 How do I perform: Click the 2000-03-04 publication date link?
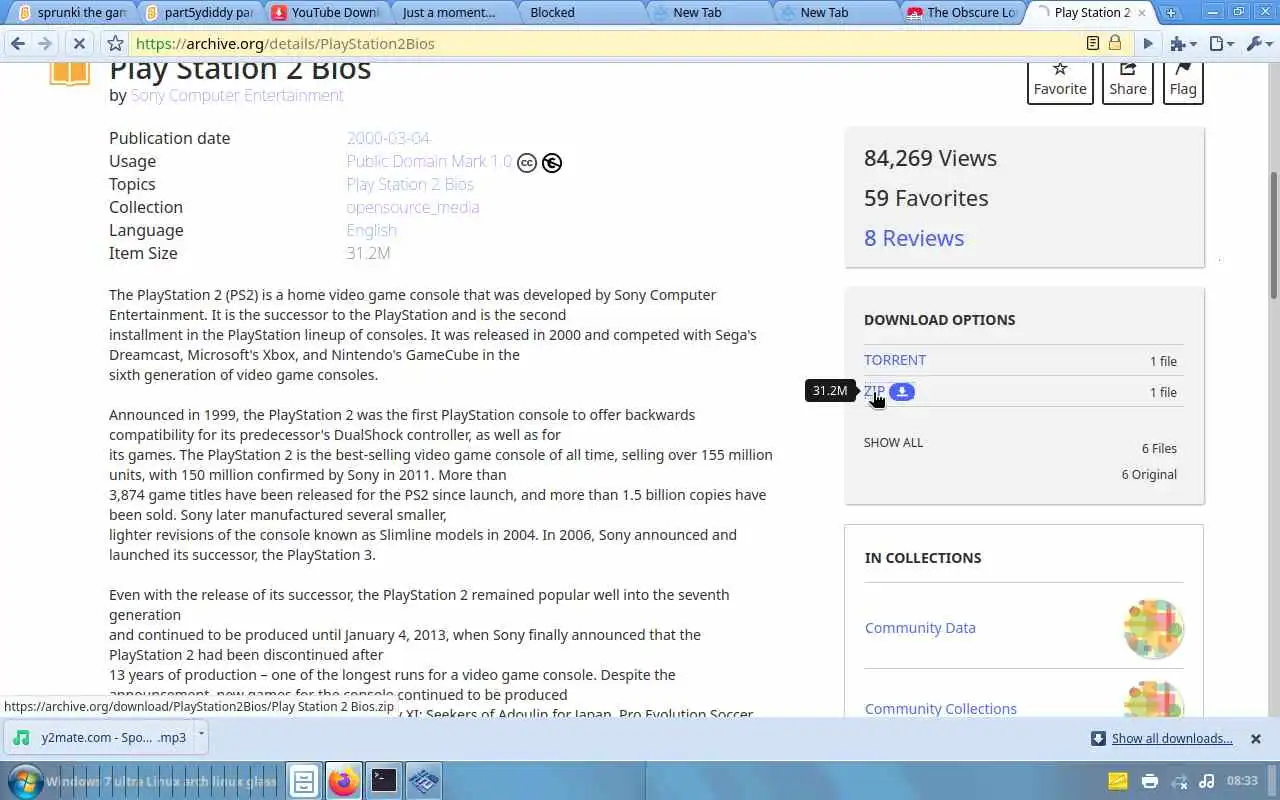pyautogui.click(x=388, y=138)
